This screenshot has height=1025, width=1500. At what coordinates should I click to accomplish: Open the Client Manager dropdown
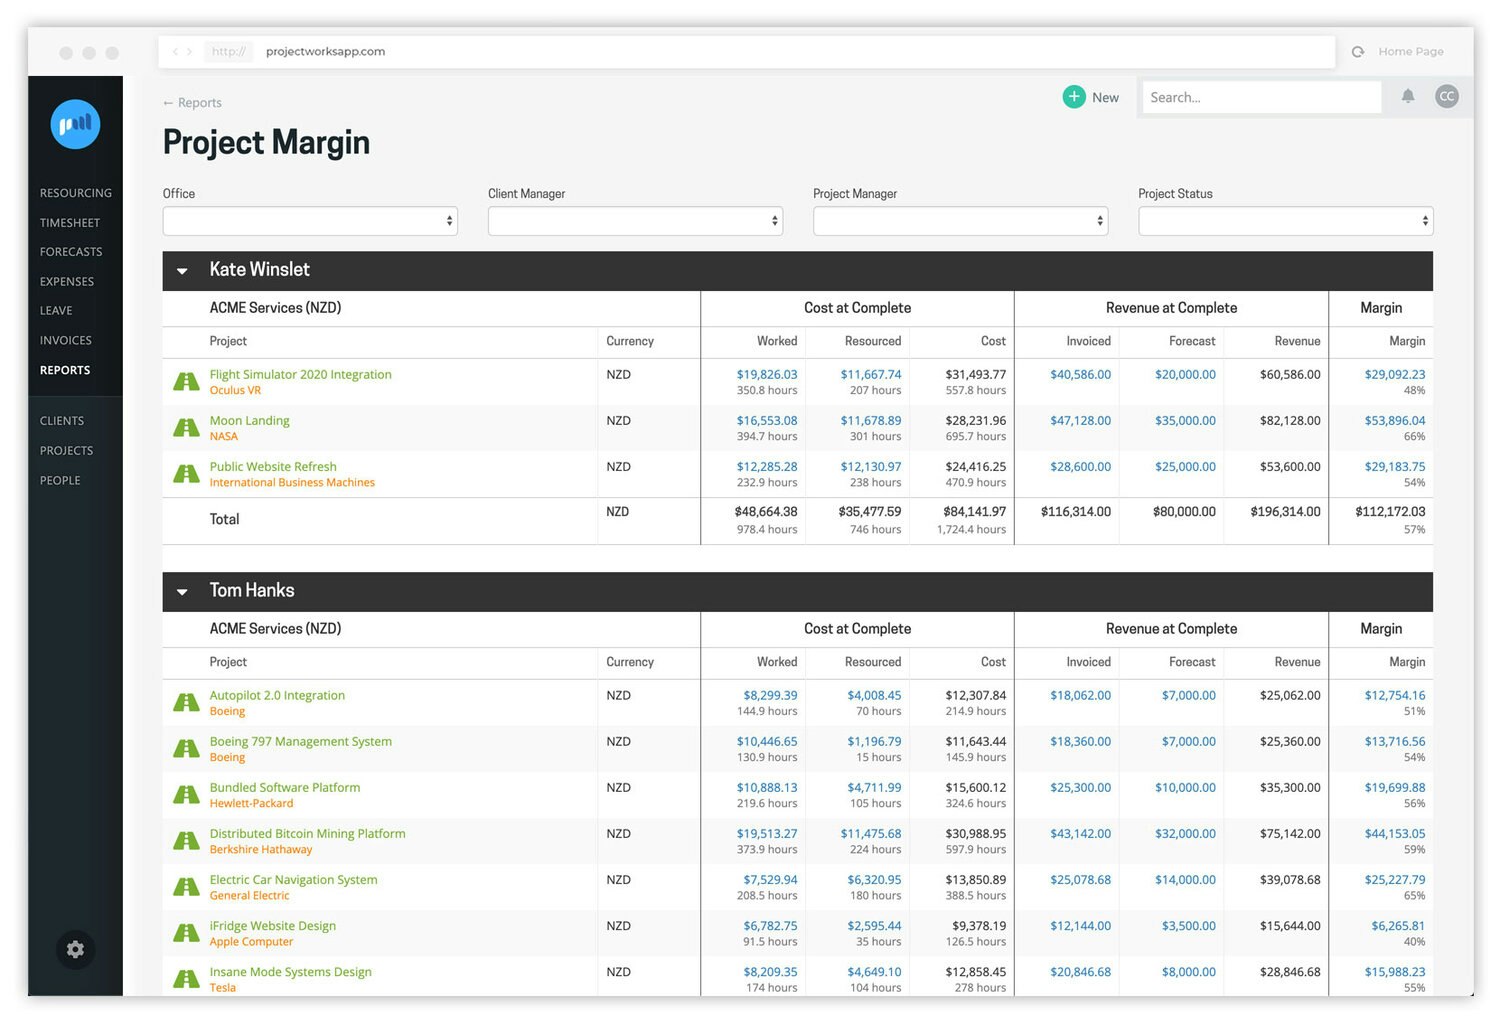pos(635,221)
